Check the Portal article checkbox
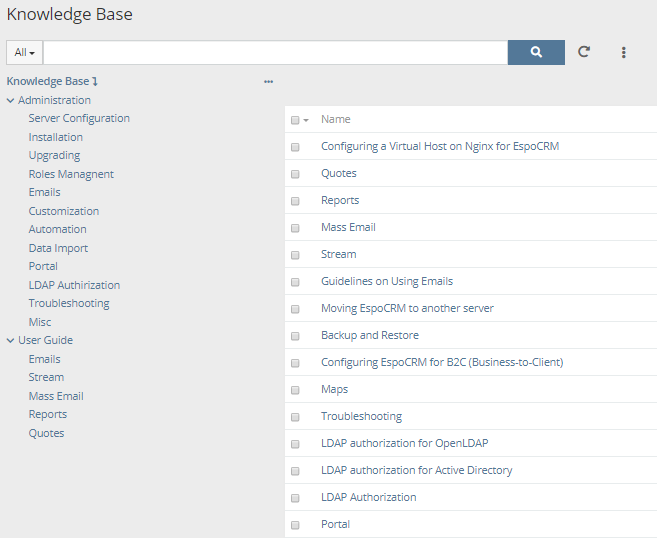 [295, 525]
